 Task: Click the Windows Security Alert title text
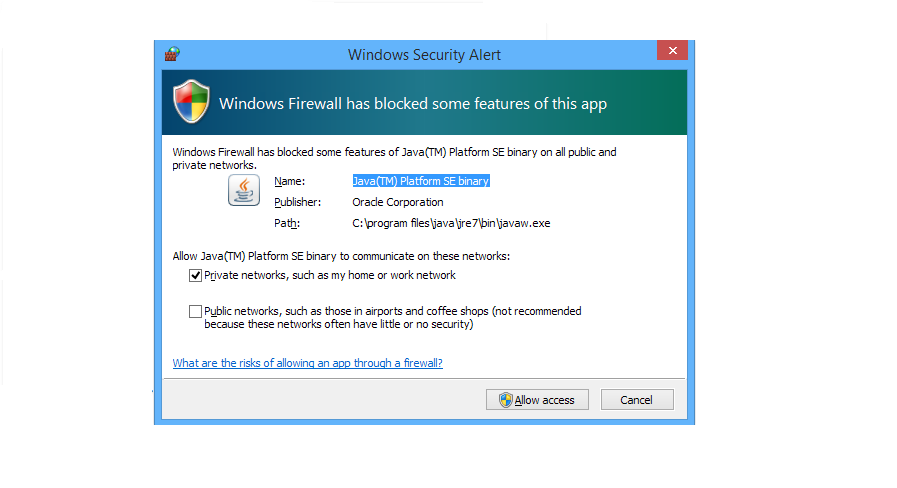tap(424, 55)
